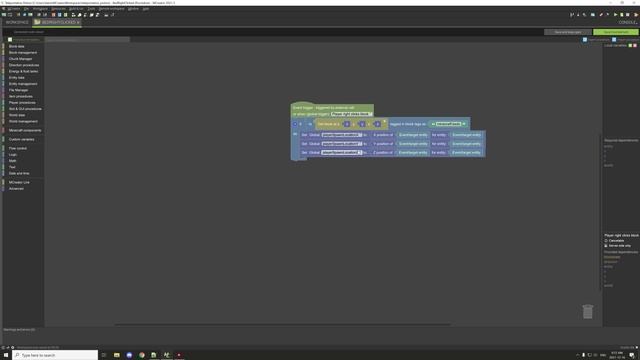Open the CONSOLE tab

(628, 22)
